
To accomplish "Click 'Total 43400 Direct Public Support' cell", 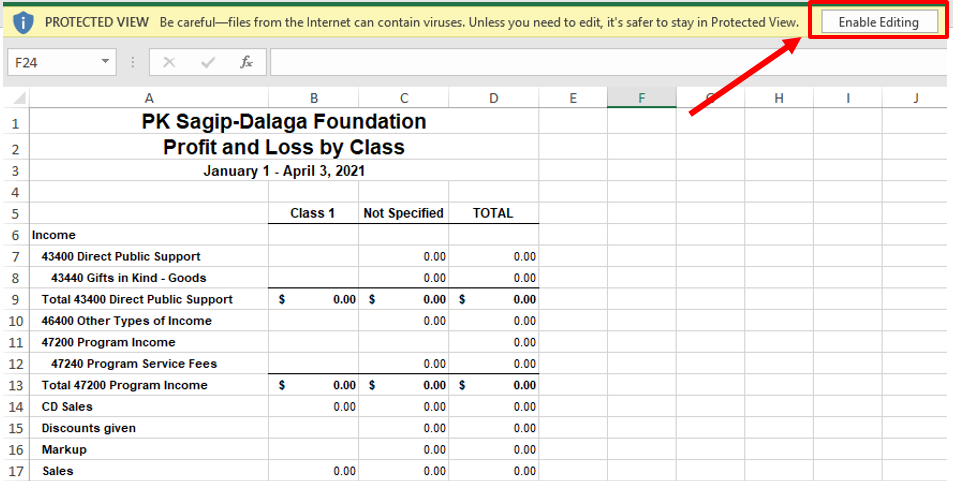I will coord(149,299).
